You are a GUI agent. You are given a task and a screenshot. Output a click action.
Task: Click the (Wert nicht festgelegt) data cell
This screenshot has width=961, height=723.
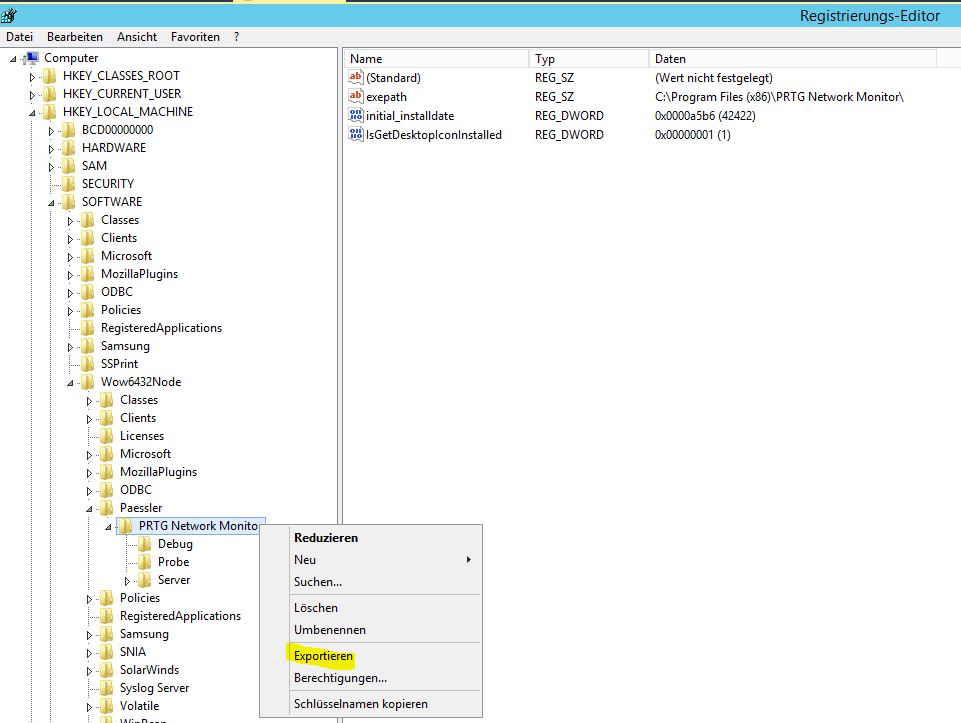tap(713, 78)
